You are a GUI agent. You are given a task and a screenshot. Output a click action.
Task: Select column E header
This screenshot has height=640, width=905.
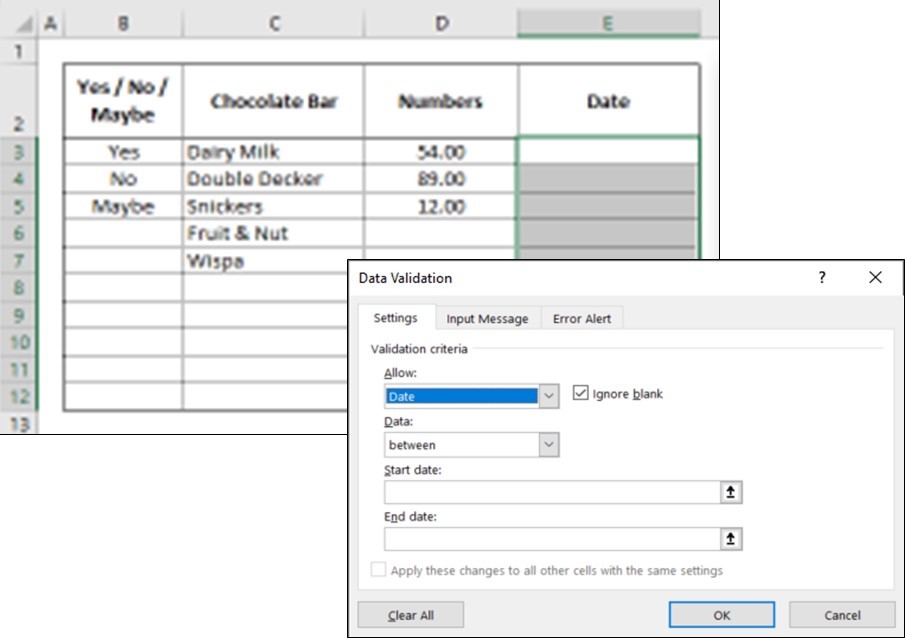click(608, 23)
